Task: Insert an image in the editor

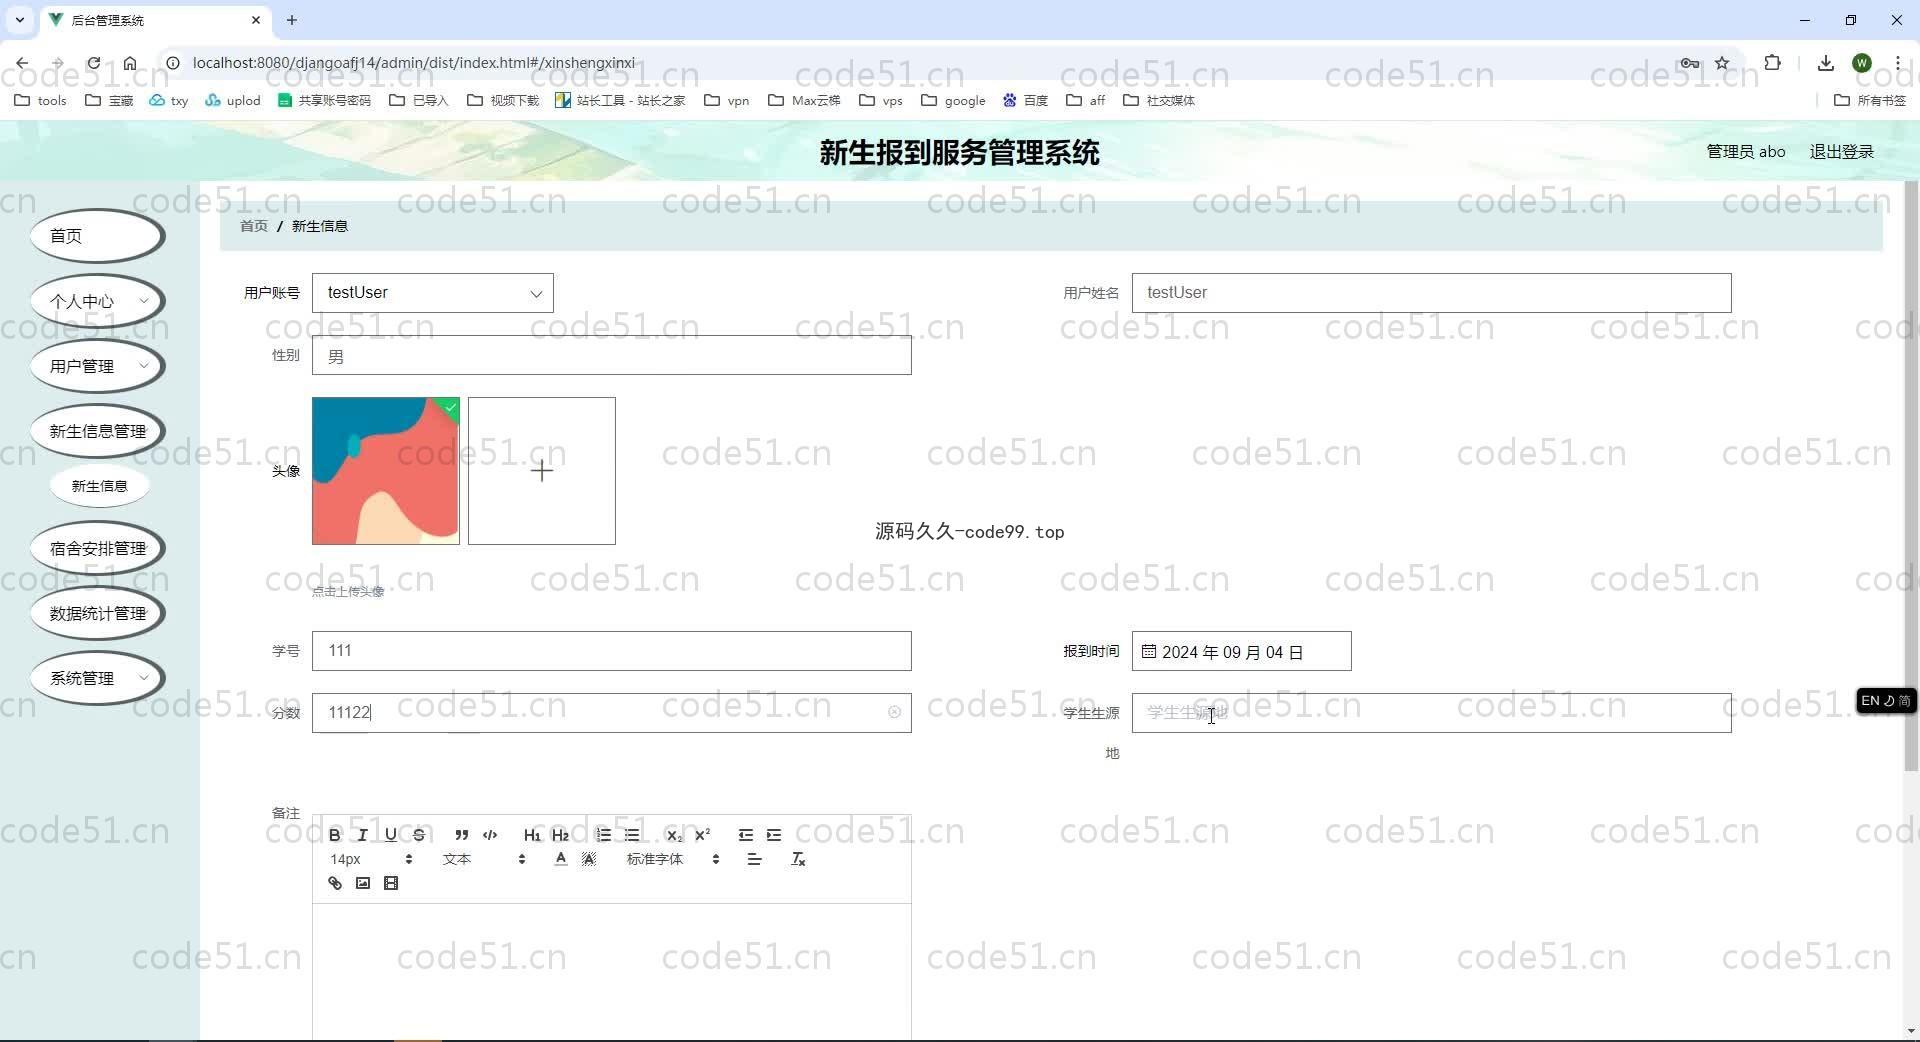Action: point(363,883)
